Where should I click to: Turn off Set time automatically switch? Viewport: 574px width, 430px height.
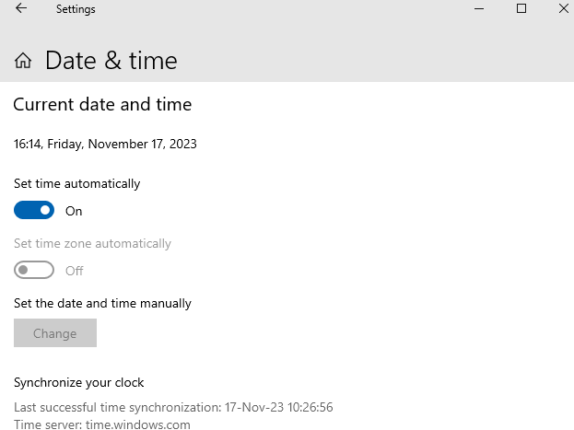point(34,210)
